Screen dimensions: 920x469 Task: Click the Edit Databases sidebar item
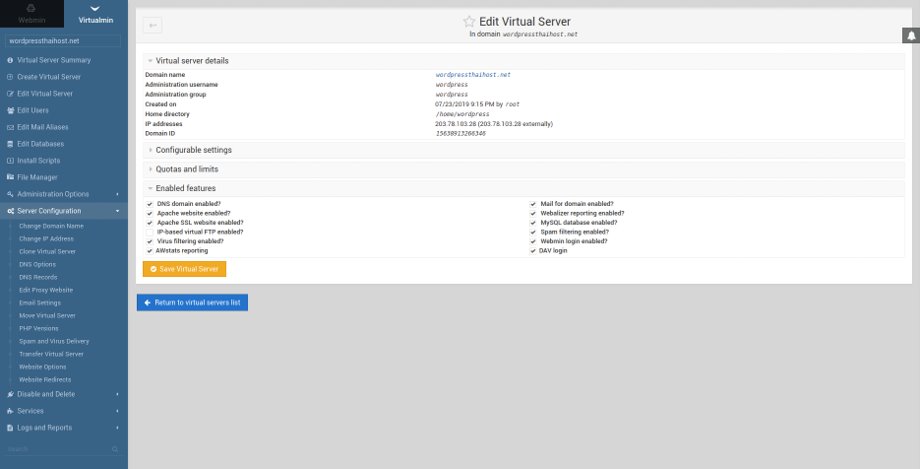(x=40, y=144)
